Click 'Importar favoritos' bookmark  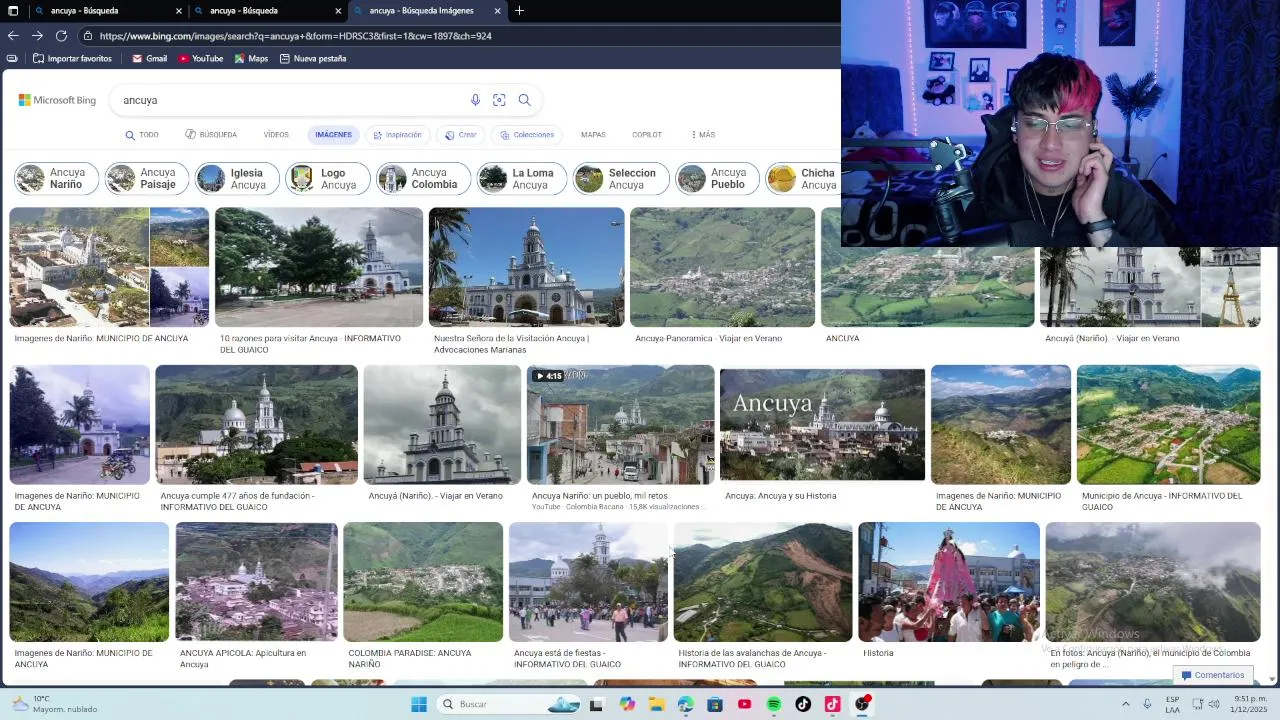tap(72, 59)
